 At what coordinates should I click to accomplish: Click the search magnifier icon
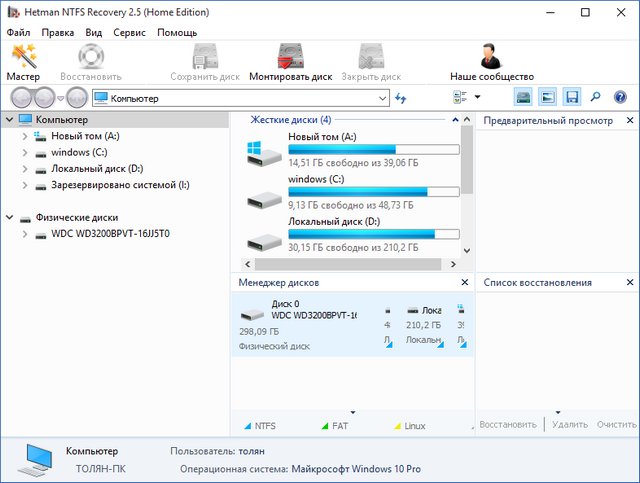pyautogui.click(x=596, y=98)
